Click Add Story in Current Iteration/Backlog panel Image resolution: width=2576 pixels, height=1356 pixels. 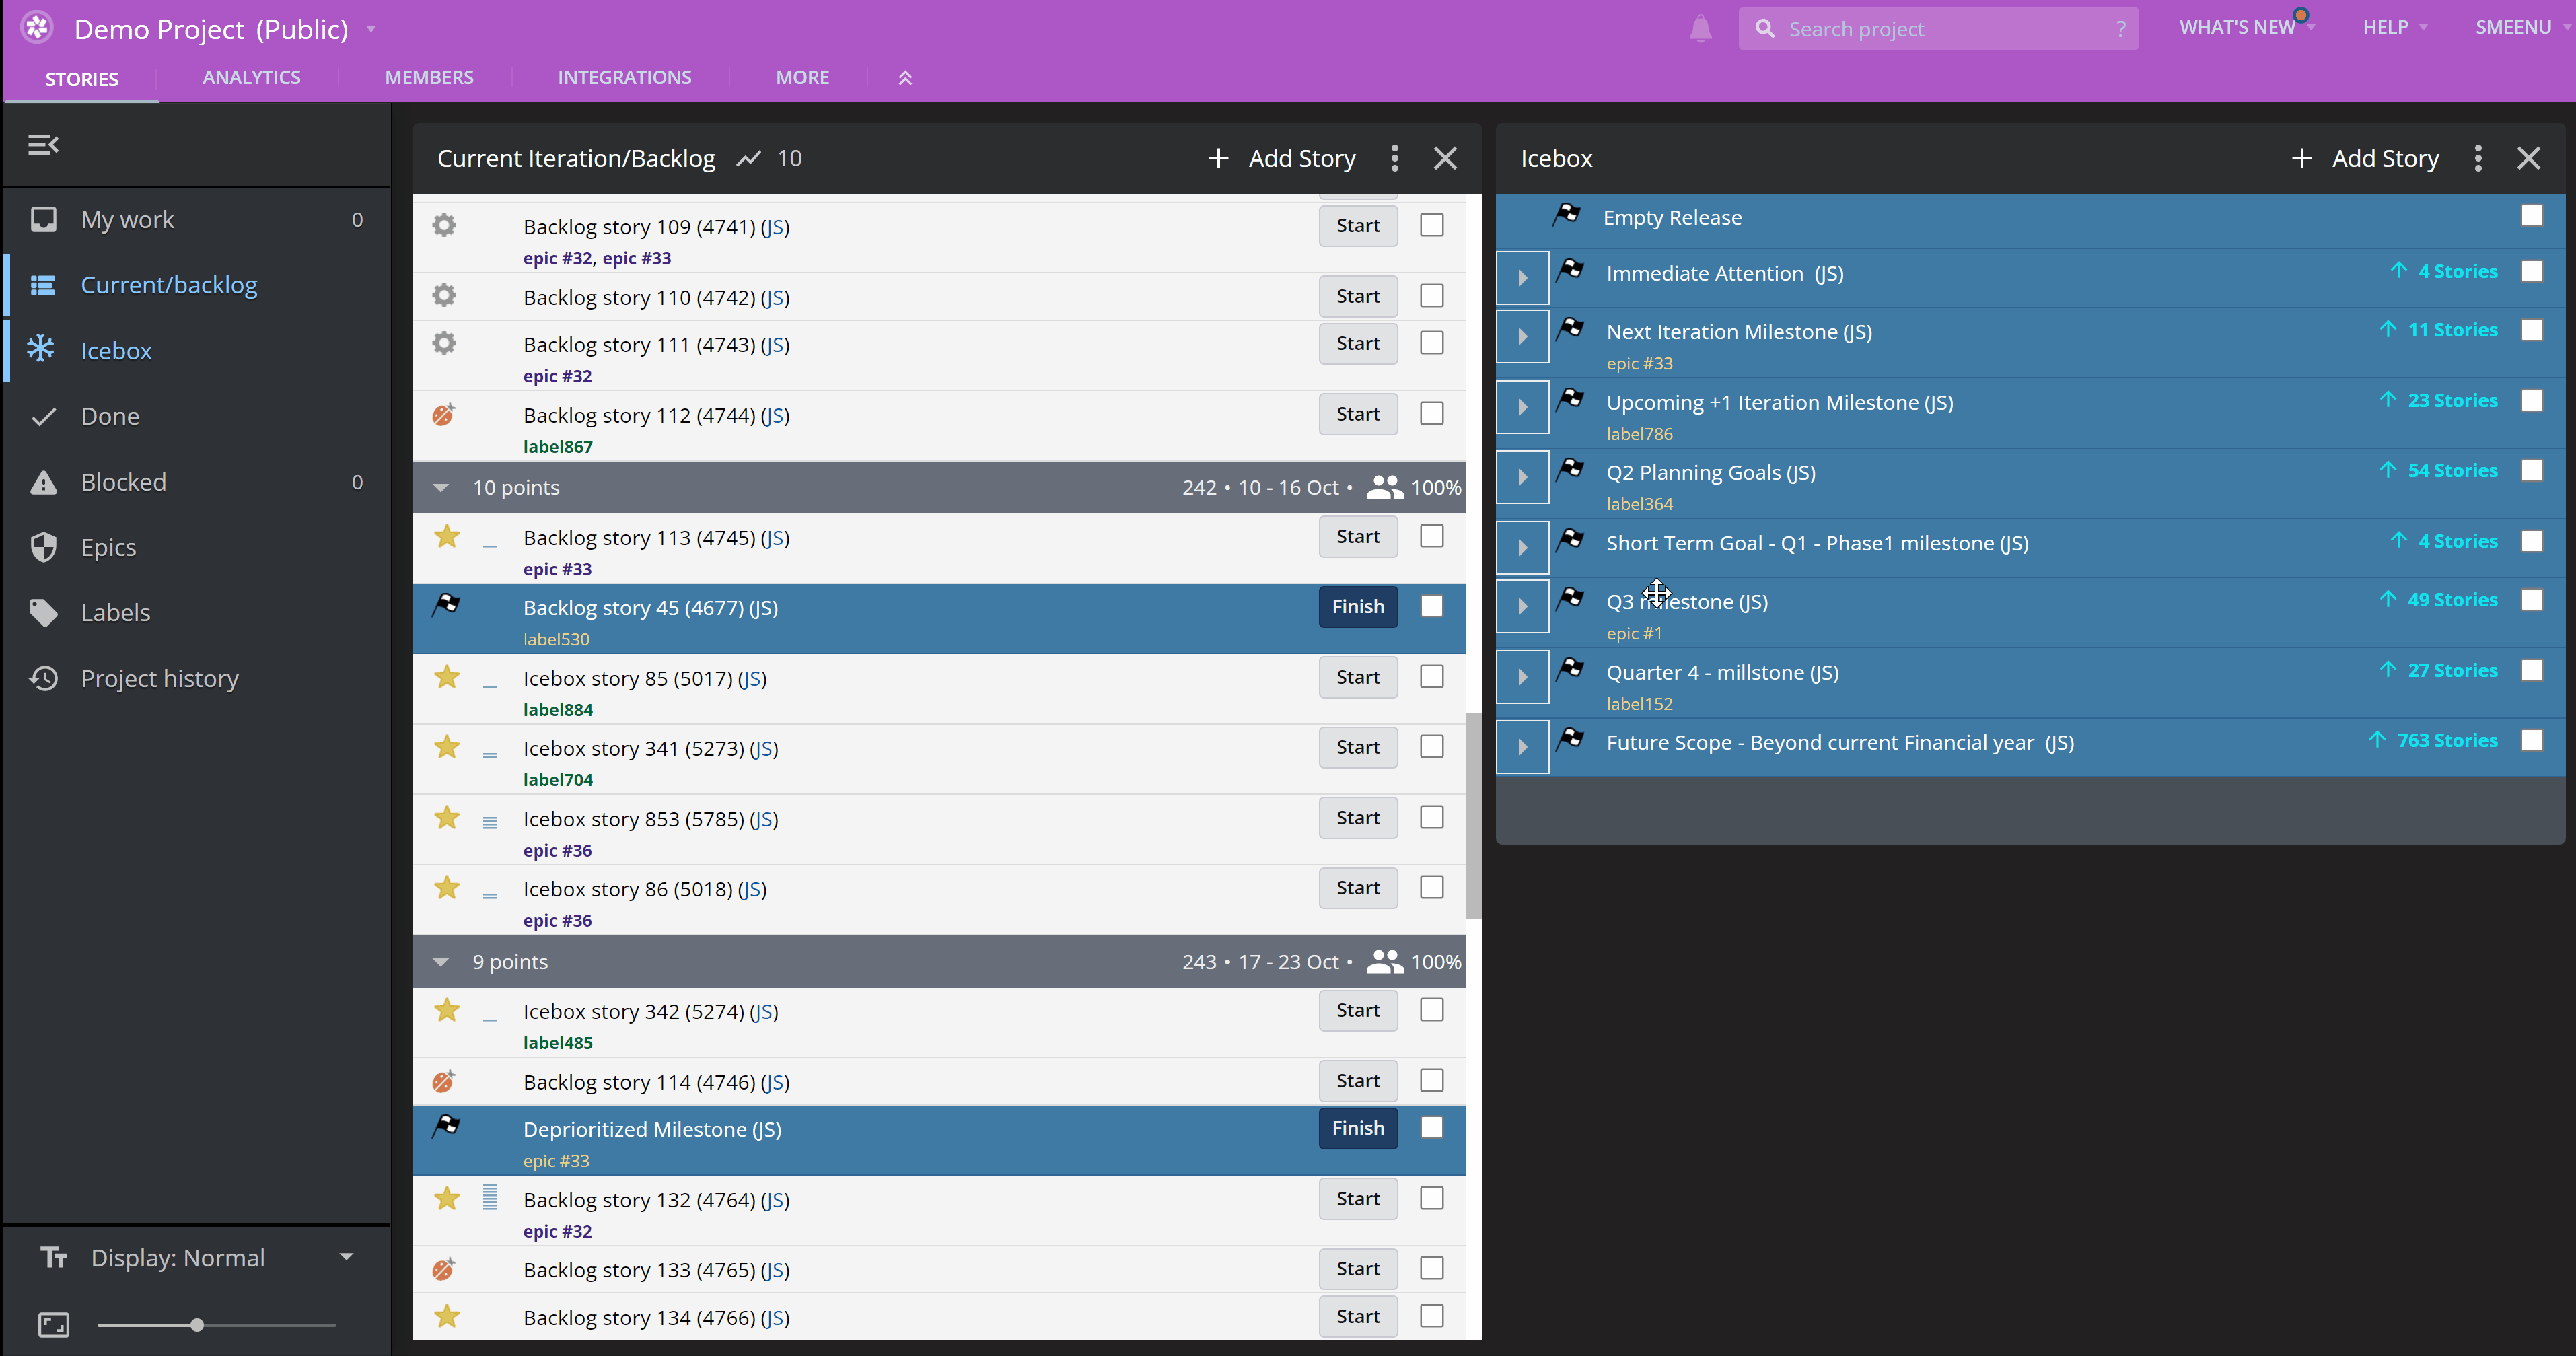click(1282, 158)
